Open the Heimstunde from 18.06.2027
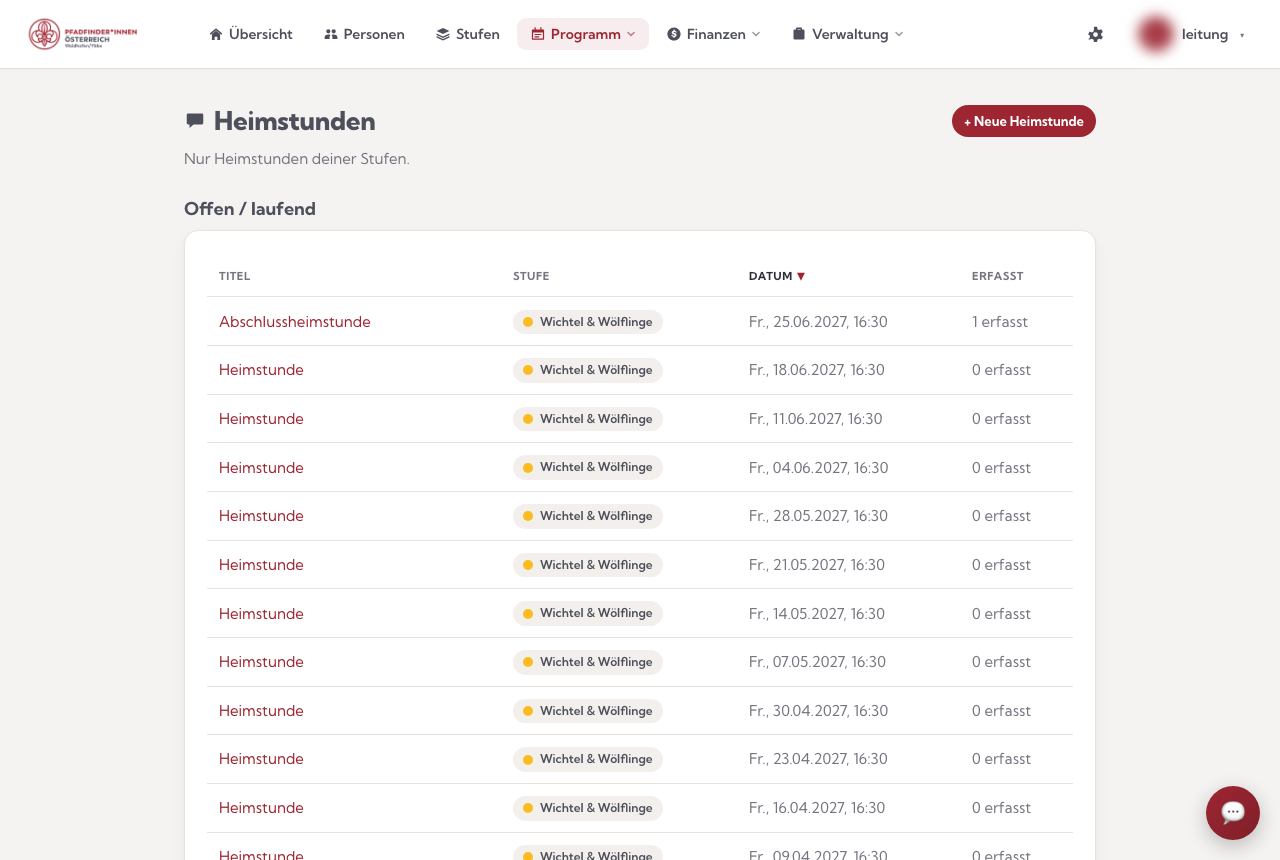Image resolution: width=1280 pixels, height=860 pixels. [x=261, y=370]
